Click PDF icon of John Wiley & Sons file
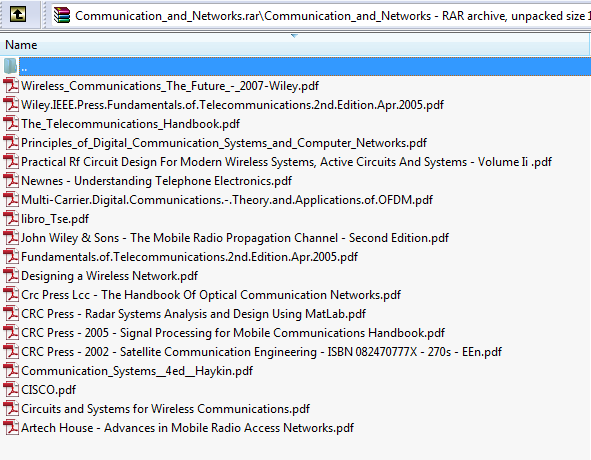This screenshot has width=591, height=460. [x=11, y=238]
